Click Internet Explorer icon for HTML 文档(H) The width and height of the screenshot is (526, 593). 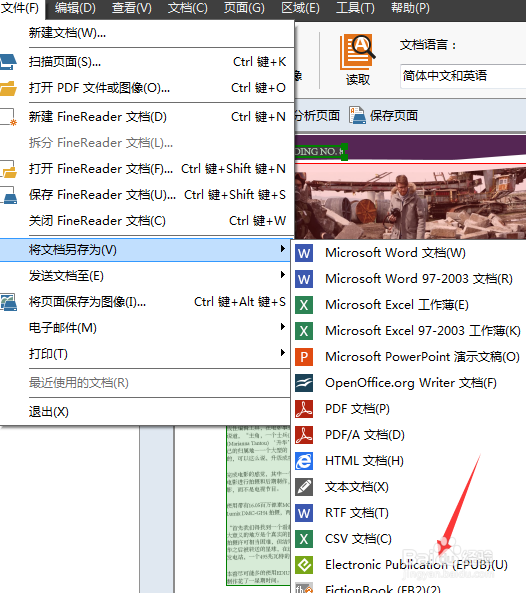click(x=304, y=461)
